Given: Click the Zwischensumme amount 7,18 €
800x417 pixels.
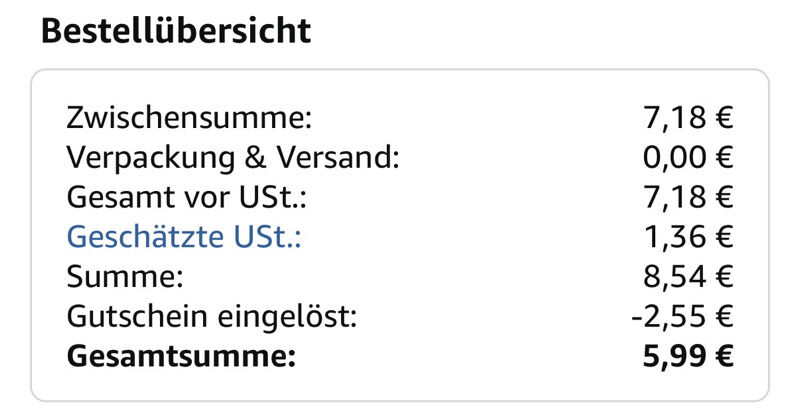Looking at the screenshot, I should (688, 118).
